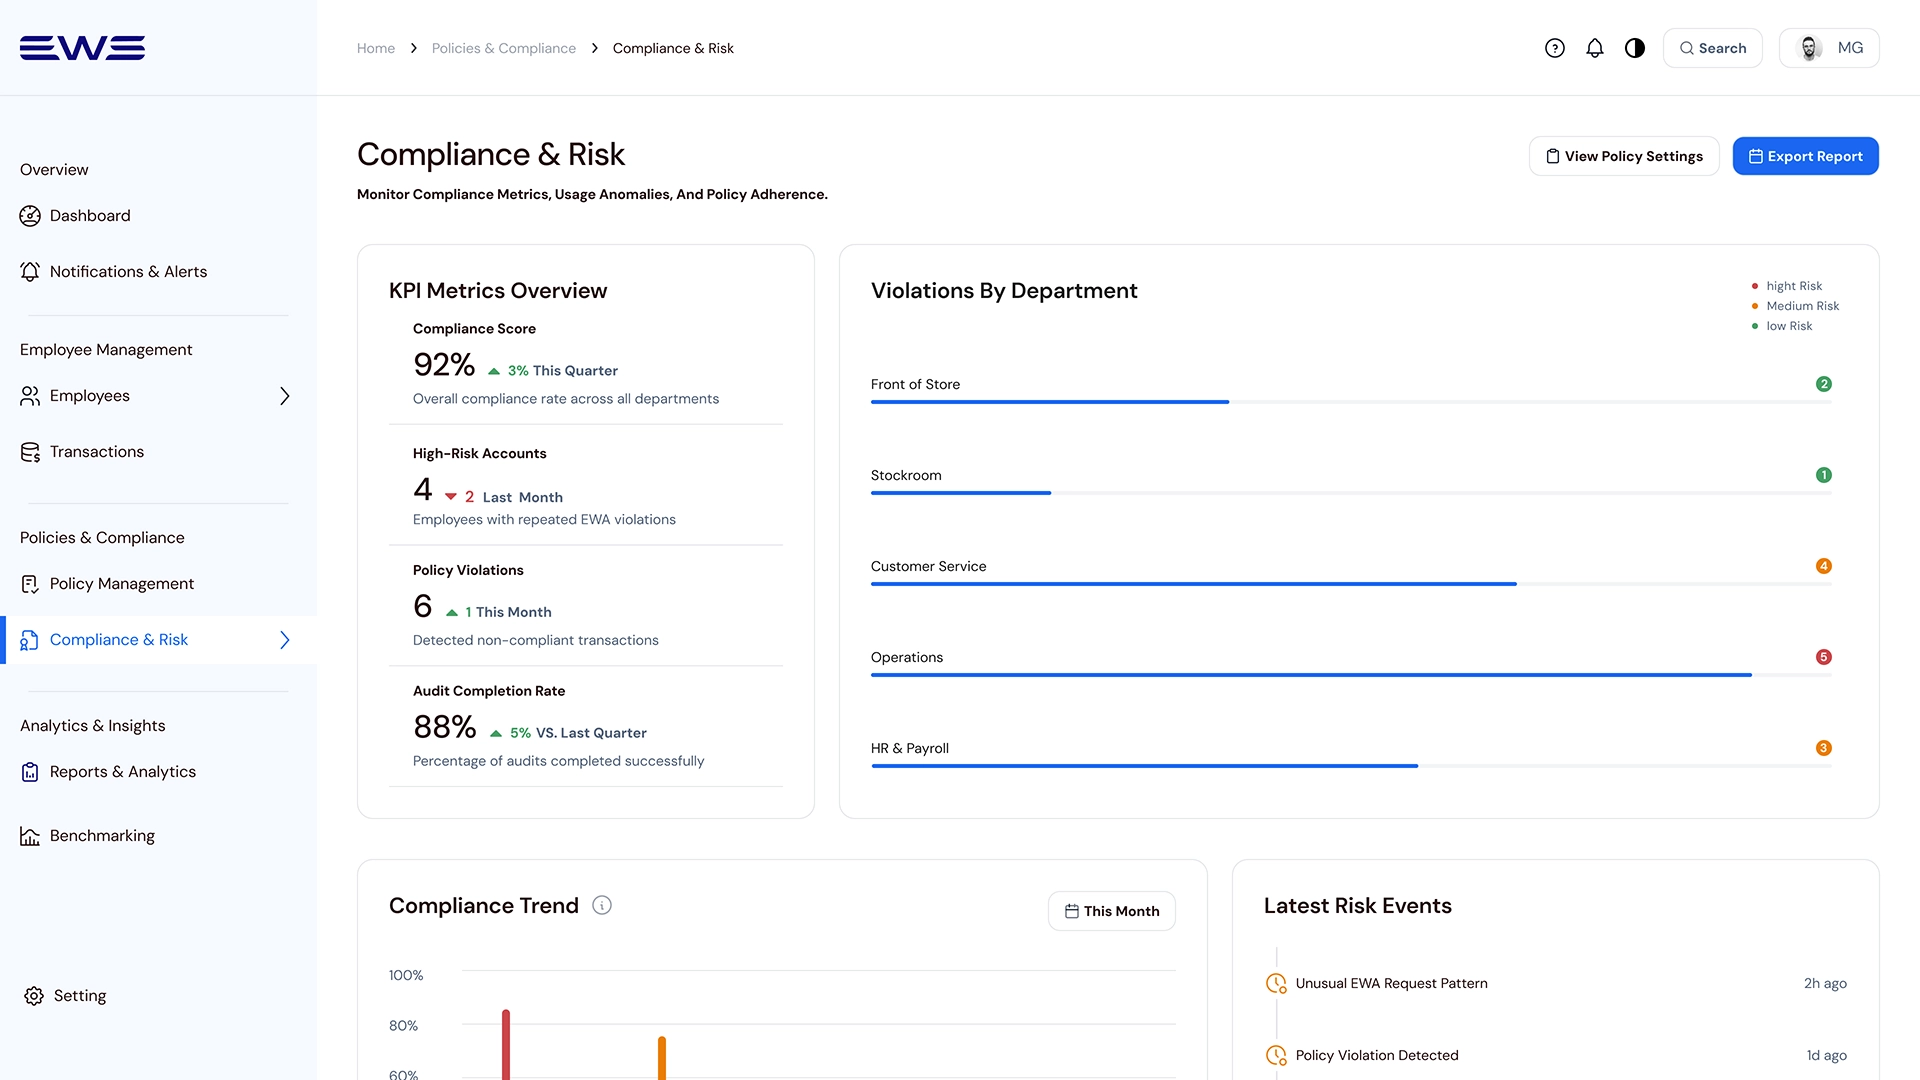This screenshot has height=1080, width=1920.
Task: Click the Customer Service risk badge 4
Action: pyautogui.click(x=1823, y=566)
